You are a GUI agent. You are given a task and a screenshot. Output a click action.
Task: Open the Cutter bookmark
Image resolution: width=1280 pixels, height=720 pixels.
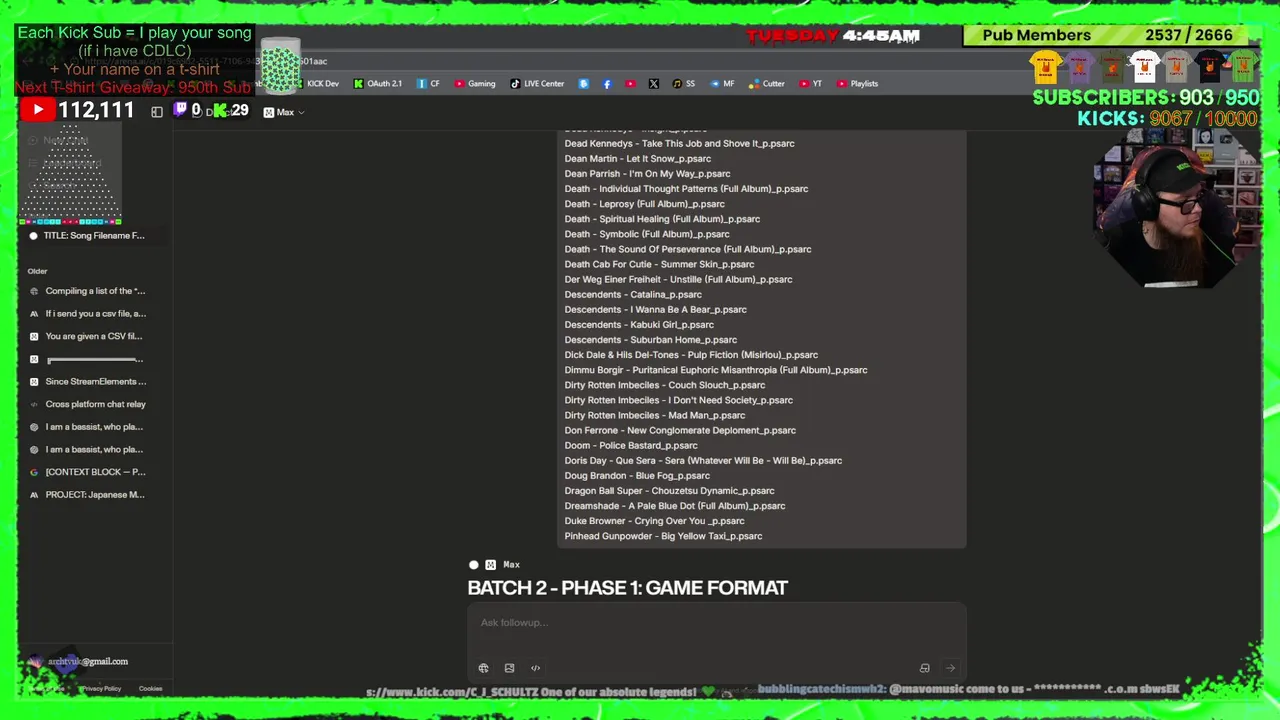(x=767, y=84)
